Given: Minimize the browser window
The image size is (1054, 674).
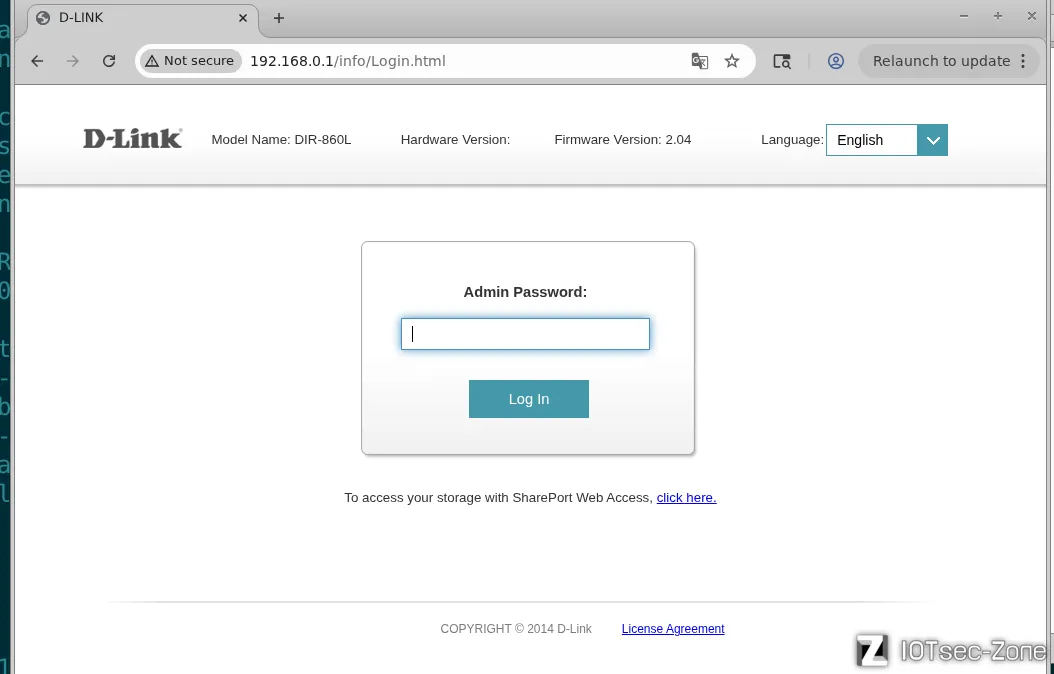Looking at the screenshot, I should (964, 16).
